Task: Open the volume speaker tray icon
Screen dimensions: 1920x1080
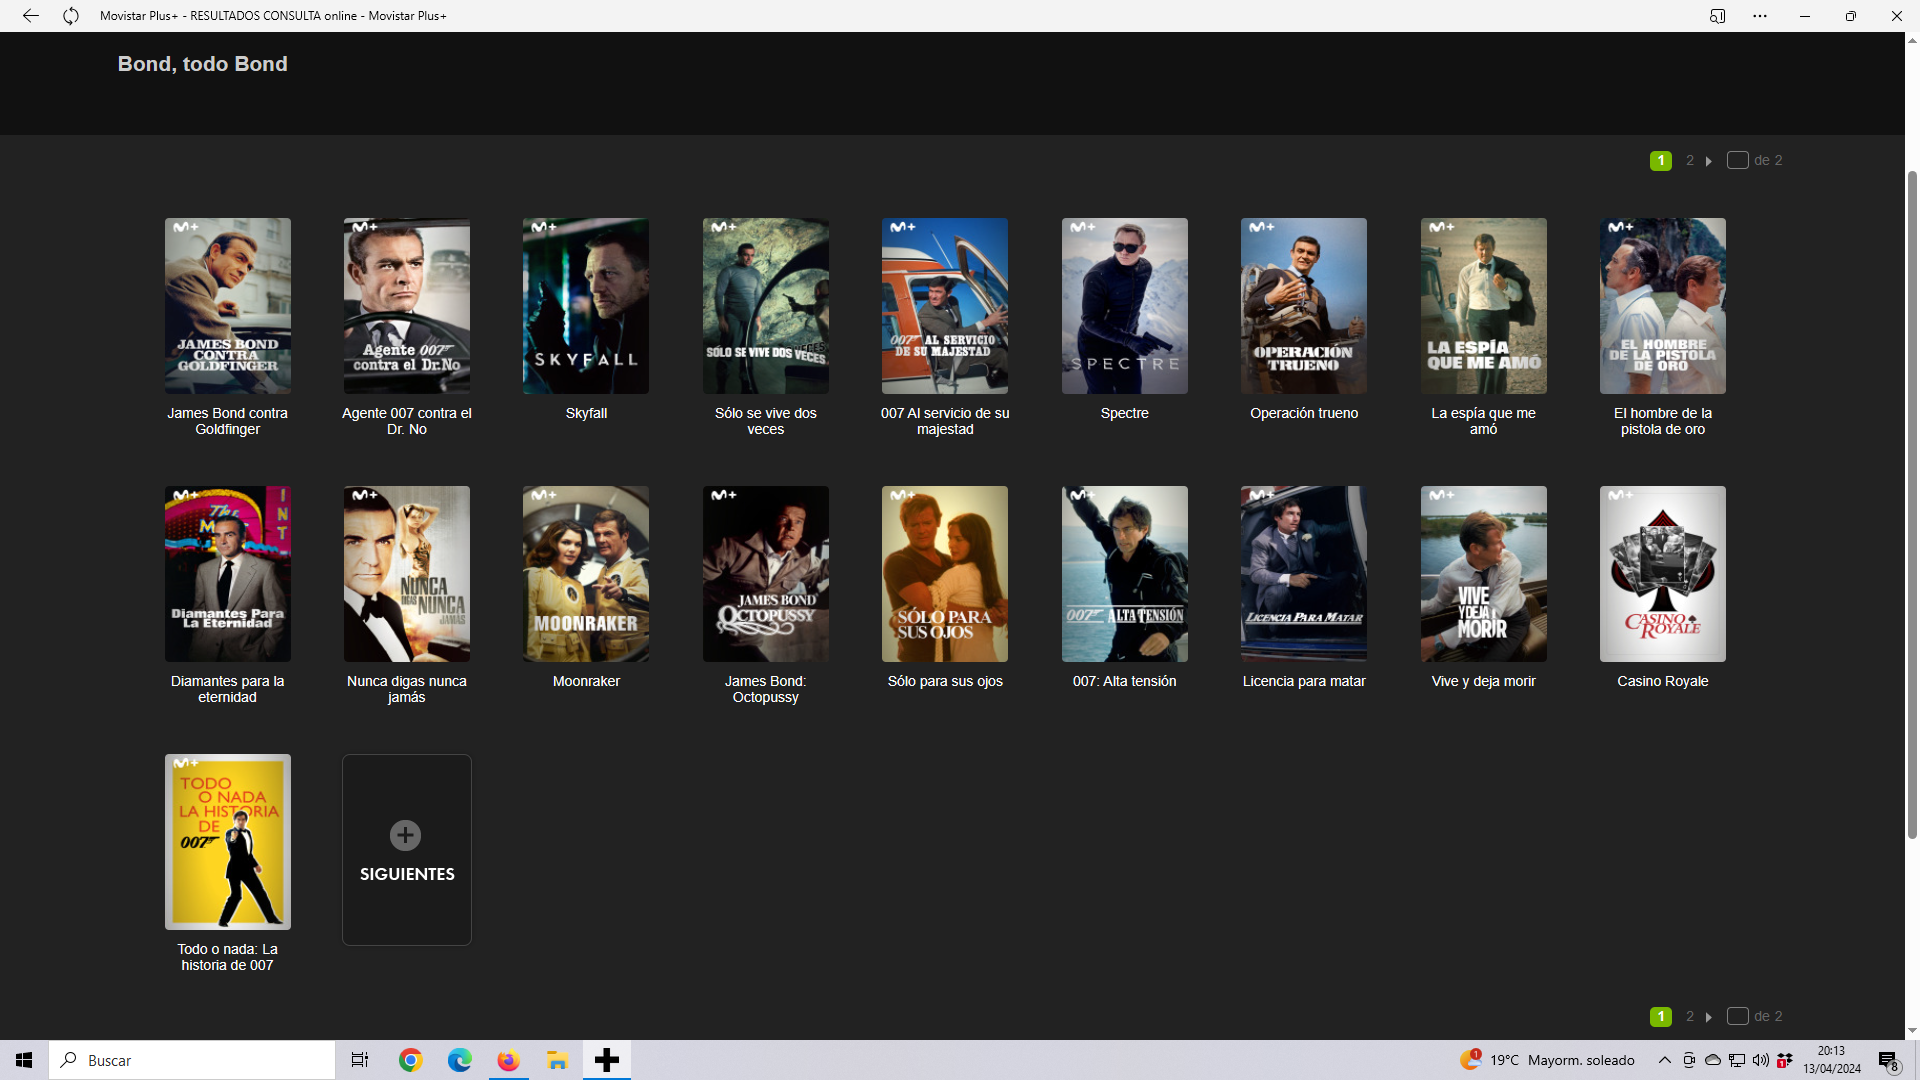Action: 1761,1060
